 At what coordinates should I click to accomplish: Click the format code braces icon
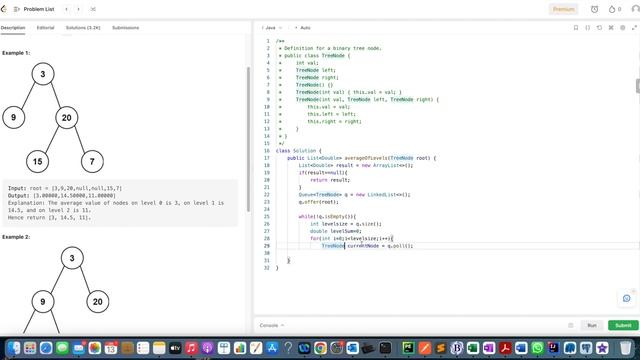[x=587, y=28]
